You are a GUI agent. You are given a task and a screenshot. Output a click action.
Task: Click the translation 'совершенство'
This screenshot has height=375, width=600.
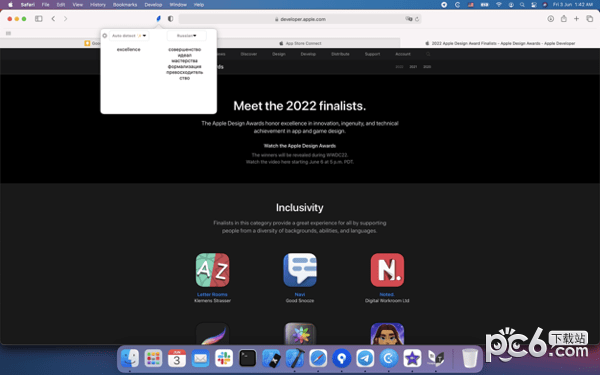[184, 49]
